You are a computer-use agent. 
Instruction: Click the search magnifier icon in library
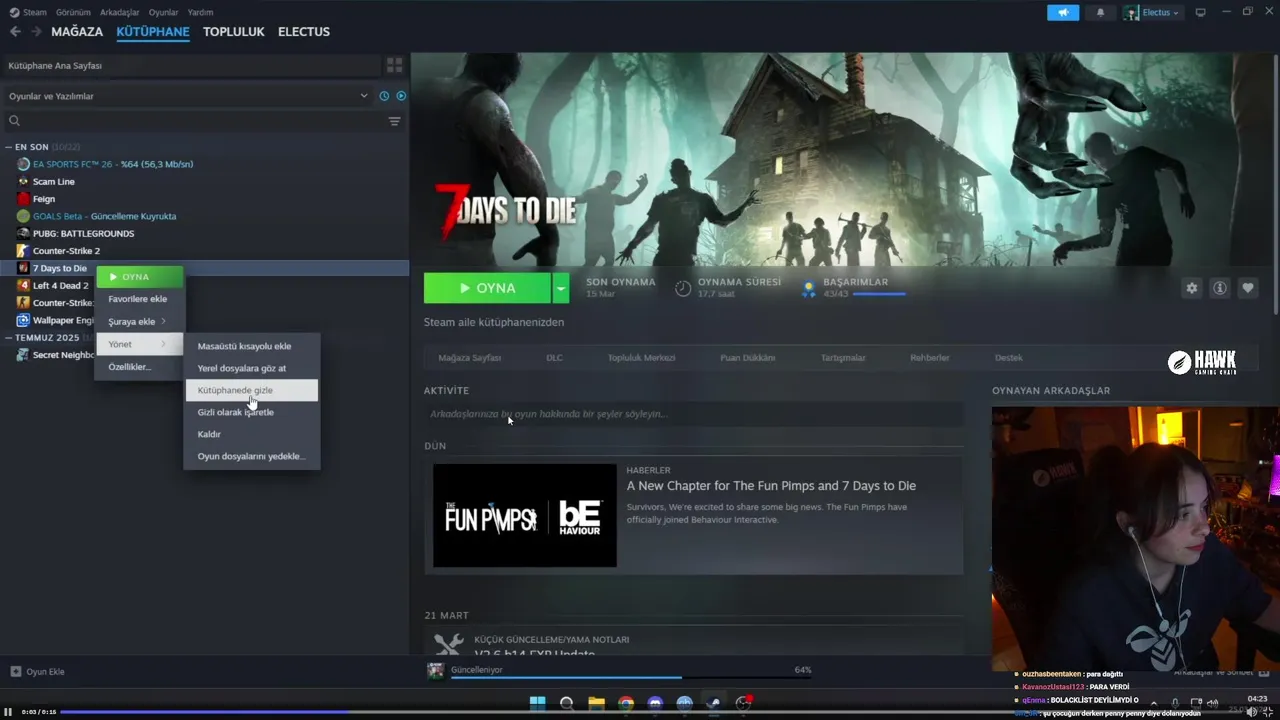point(14,121)
